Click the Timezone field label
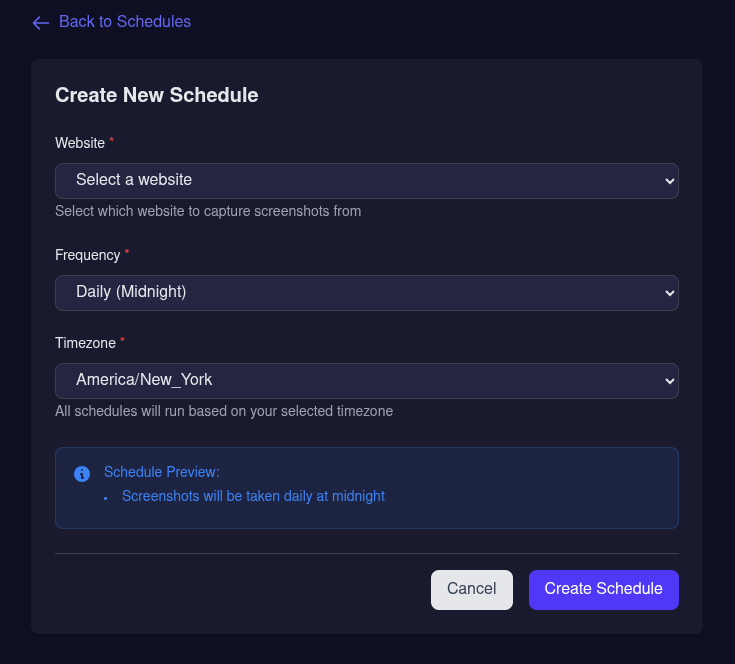 point(85,343)
